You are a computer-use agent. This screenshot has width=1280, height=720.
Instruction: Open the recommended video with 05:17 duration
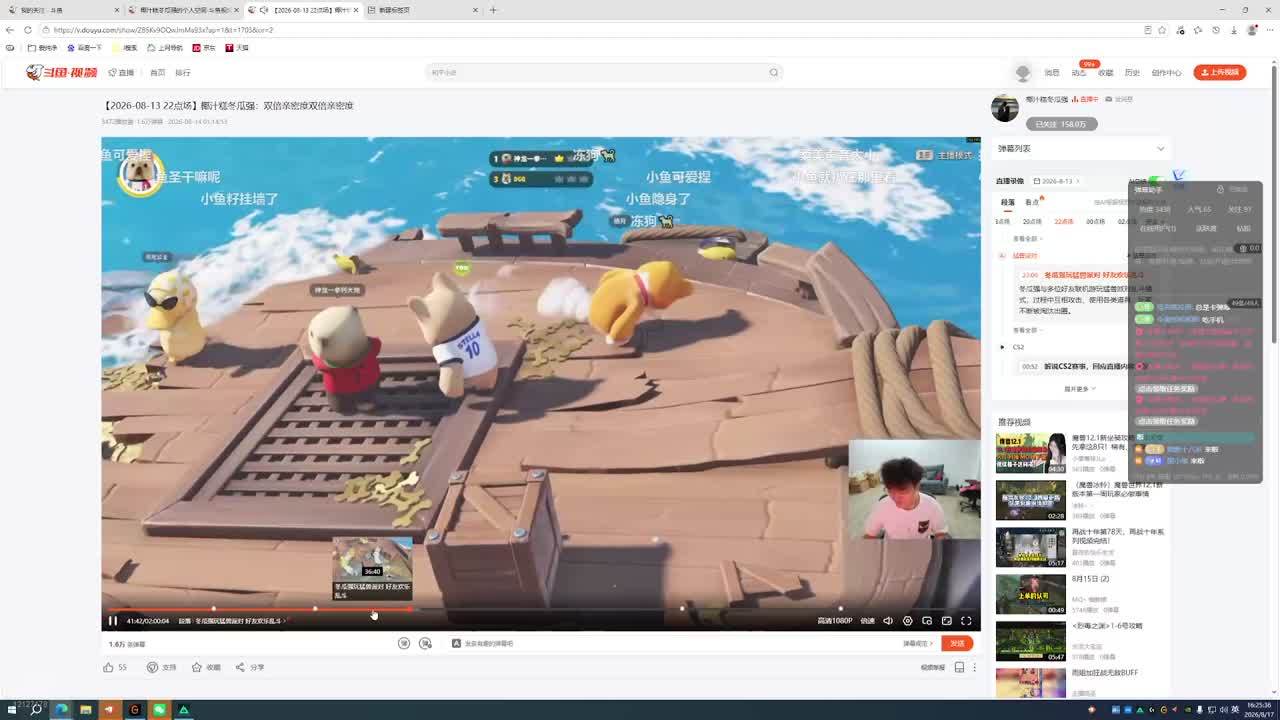[1030, 547]
